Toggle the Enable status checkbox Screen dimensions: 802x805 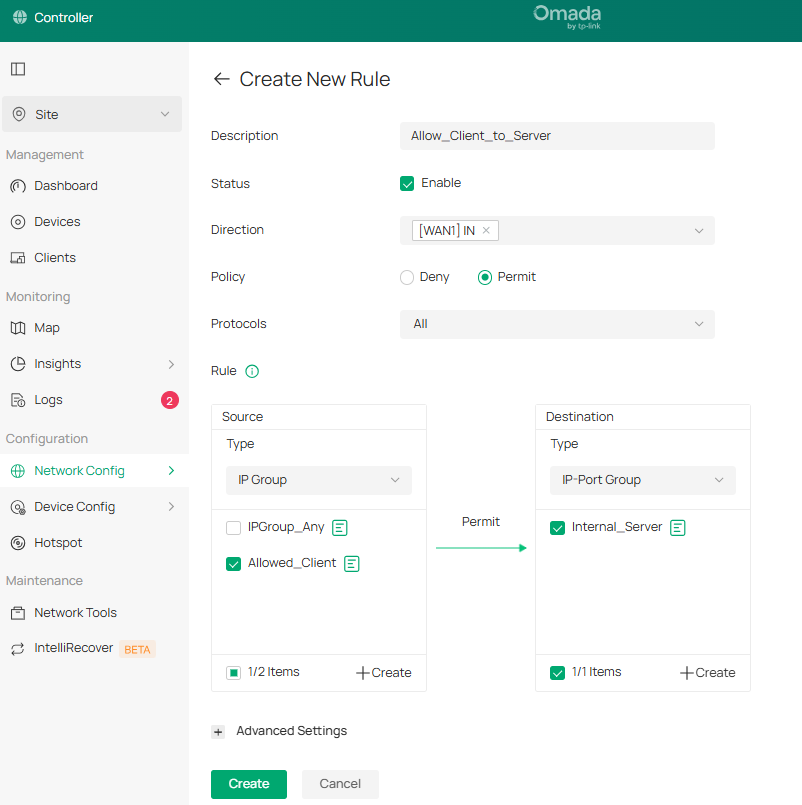click(x=407, y=183)
